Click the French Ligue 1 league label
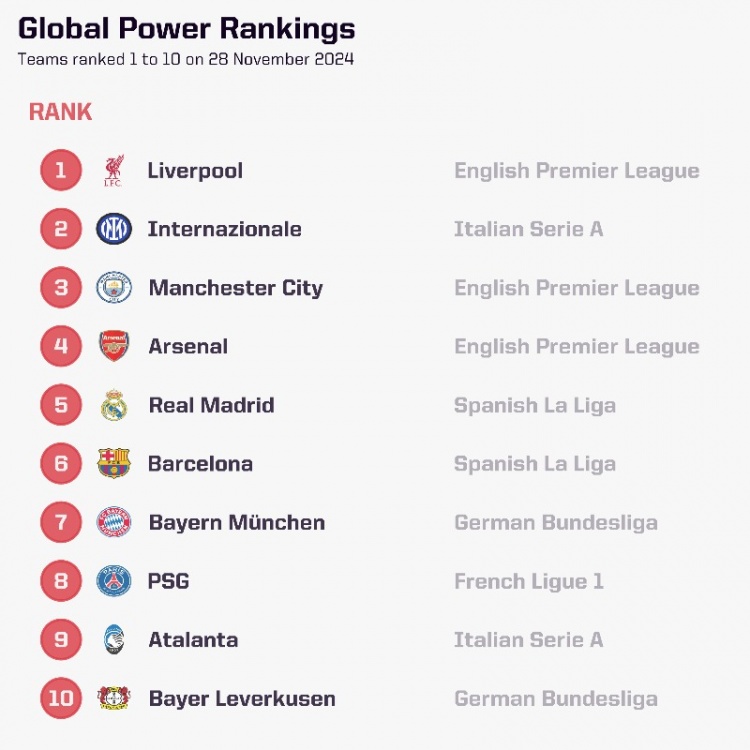The width and height of the screenshot is (750, 750). [529, 581]
